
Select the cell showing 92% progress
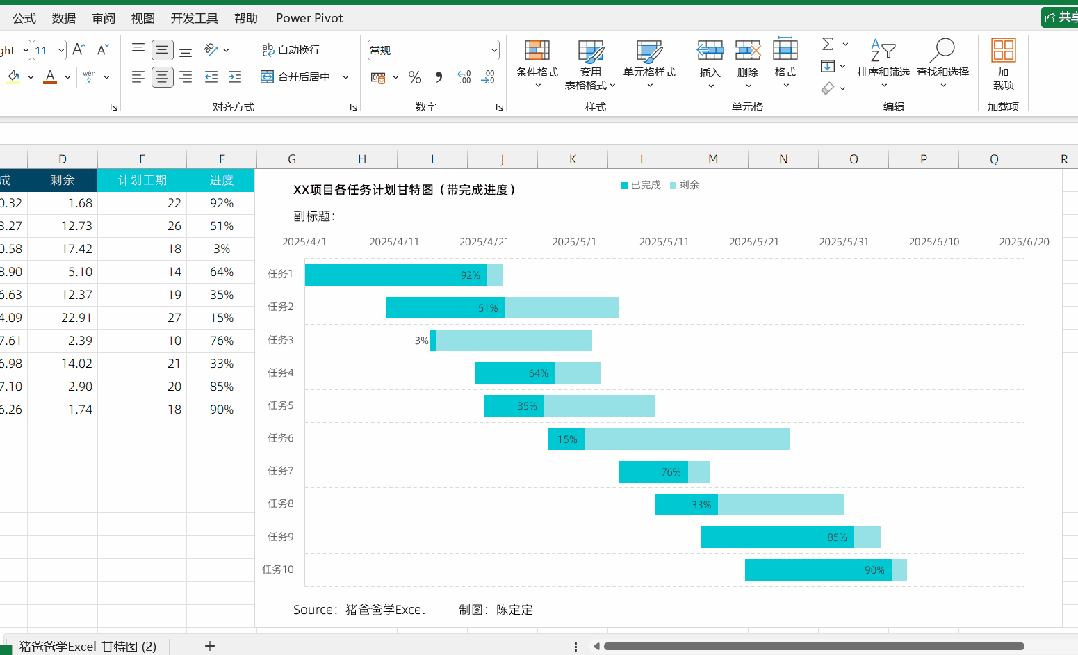pos(221,203)
